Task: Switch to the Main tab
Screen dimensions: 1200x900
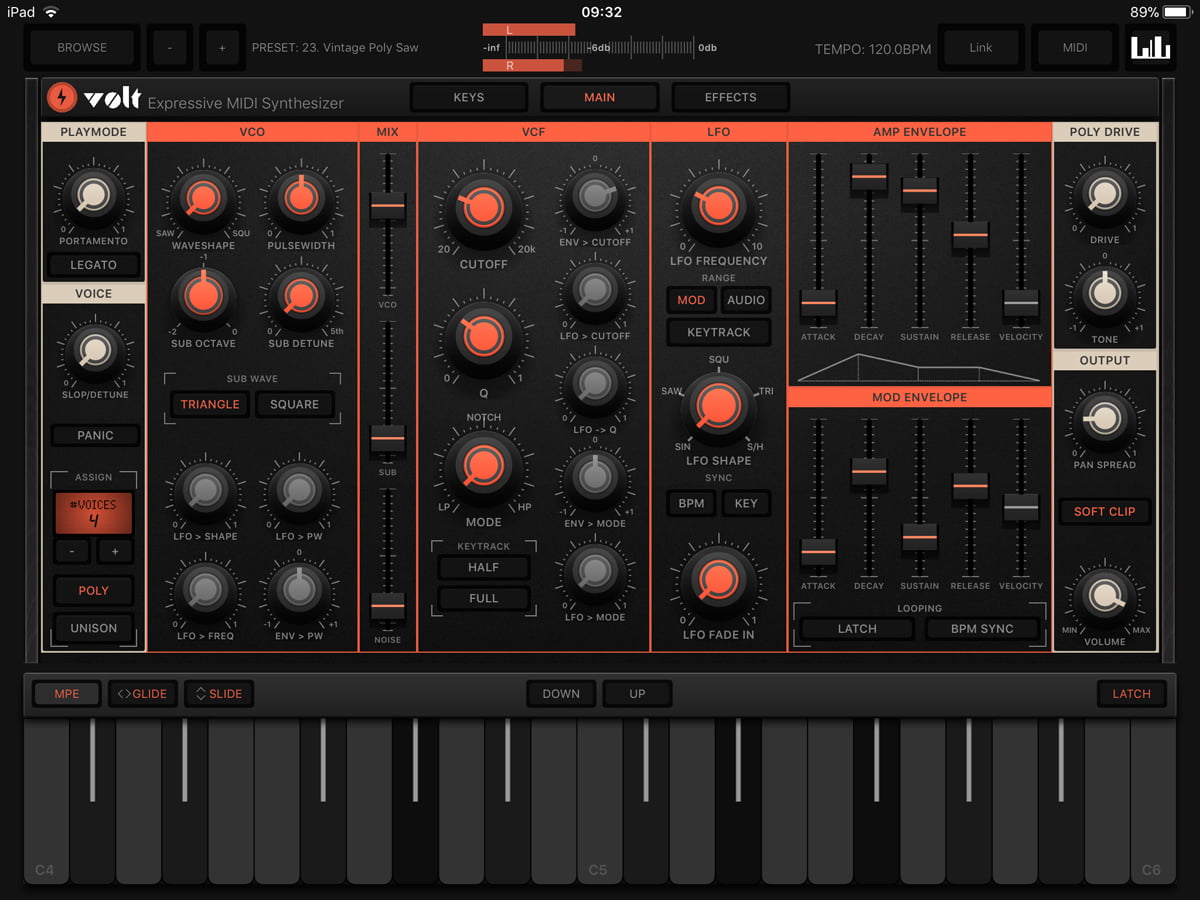Action: click(600, 97)
